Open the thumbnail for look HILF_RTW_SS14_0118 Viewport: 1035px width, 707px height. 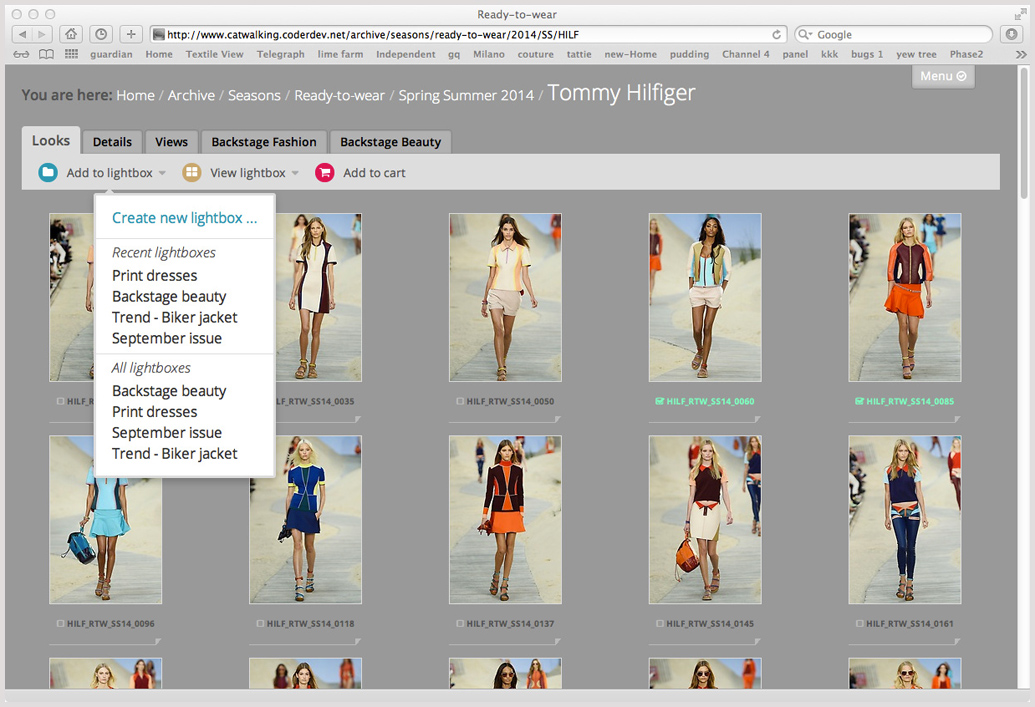306,520
